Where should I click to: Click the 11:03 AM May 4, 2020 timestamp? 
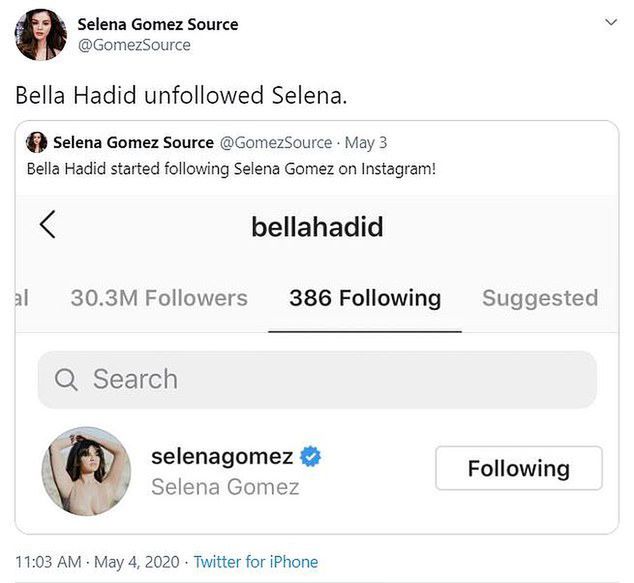pos(98,562)
